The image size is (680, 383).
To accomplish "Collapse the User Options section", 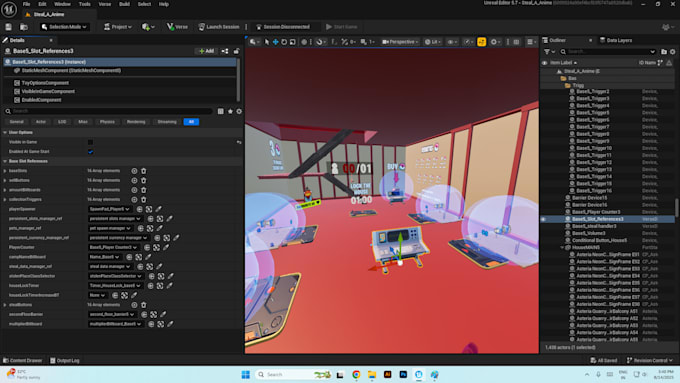I will (x=5, y=132).
